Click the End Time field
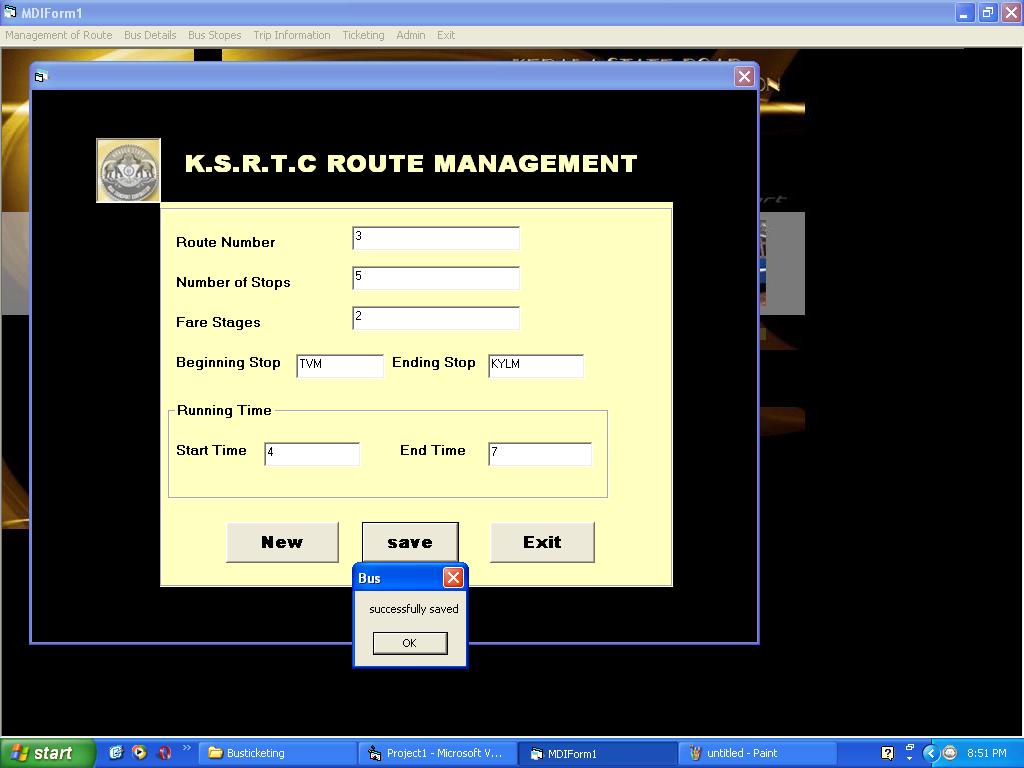 click(539, 454)
